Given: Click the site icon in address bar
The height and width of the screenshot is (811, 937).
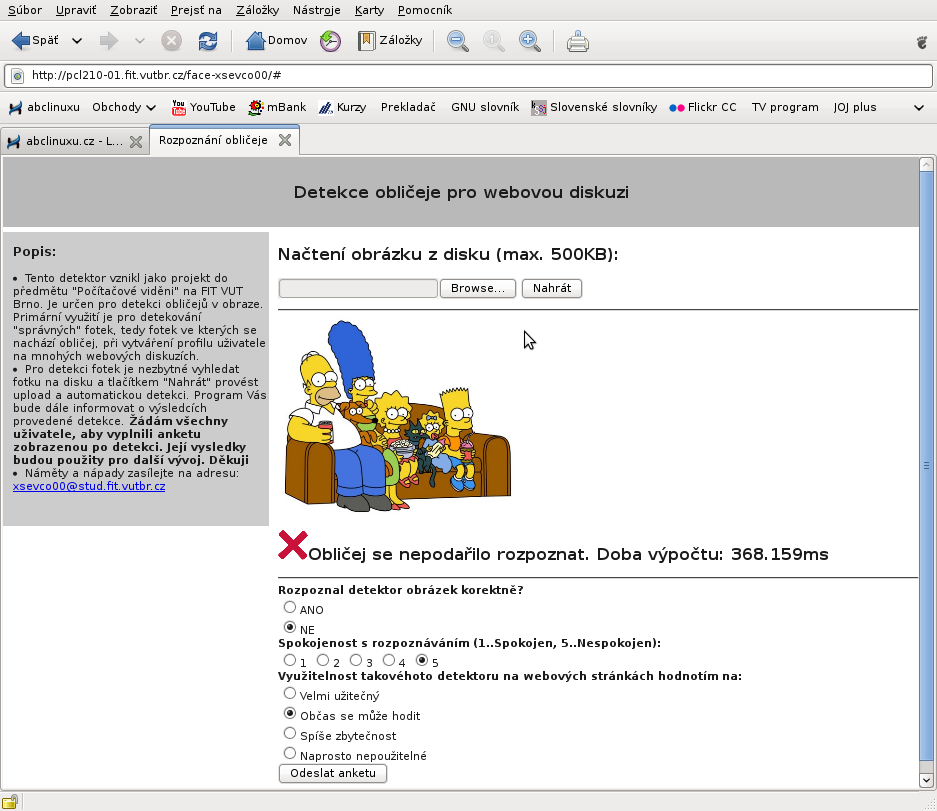Looking at the screenshot, I should tap(18, 75).
